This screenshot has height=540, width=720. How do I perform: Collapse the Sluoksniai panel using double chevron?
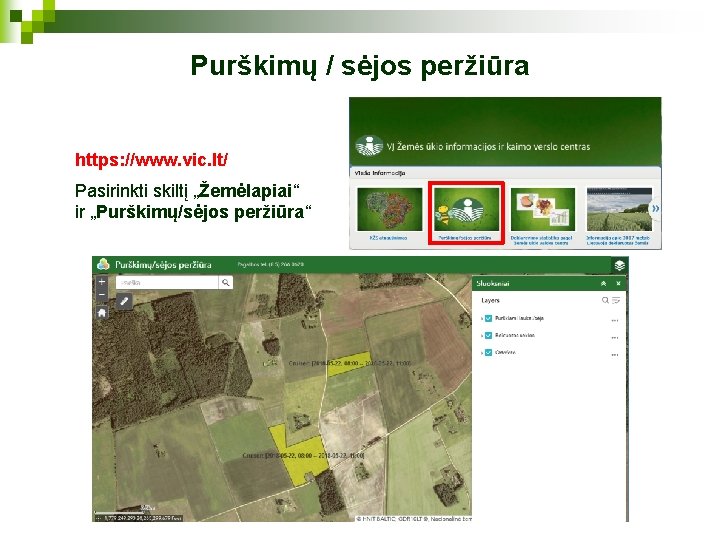click(603, 284)
